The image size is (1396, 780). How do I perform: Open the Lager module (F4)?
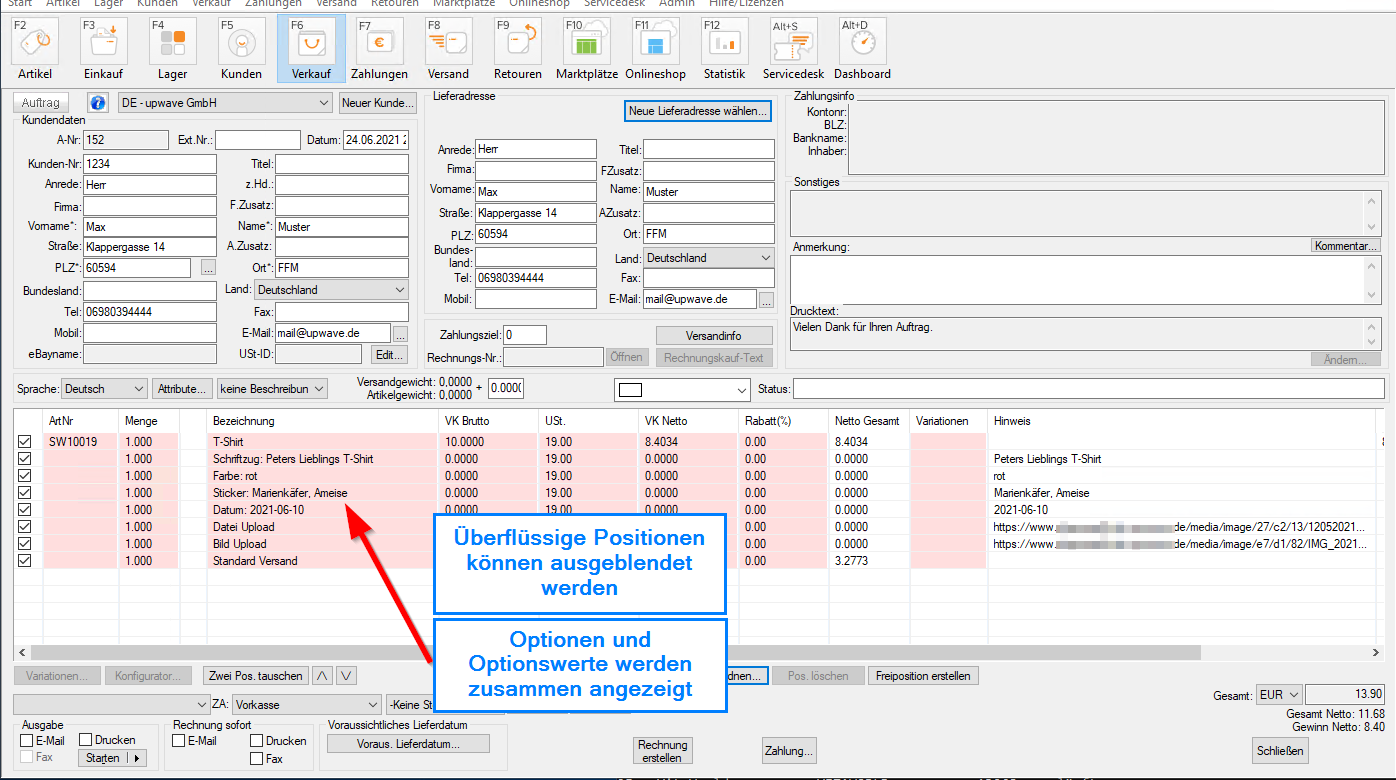[x=172, y=50]
